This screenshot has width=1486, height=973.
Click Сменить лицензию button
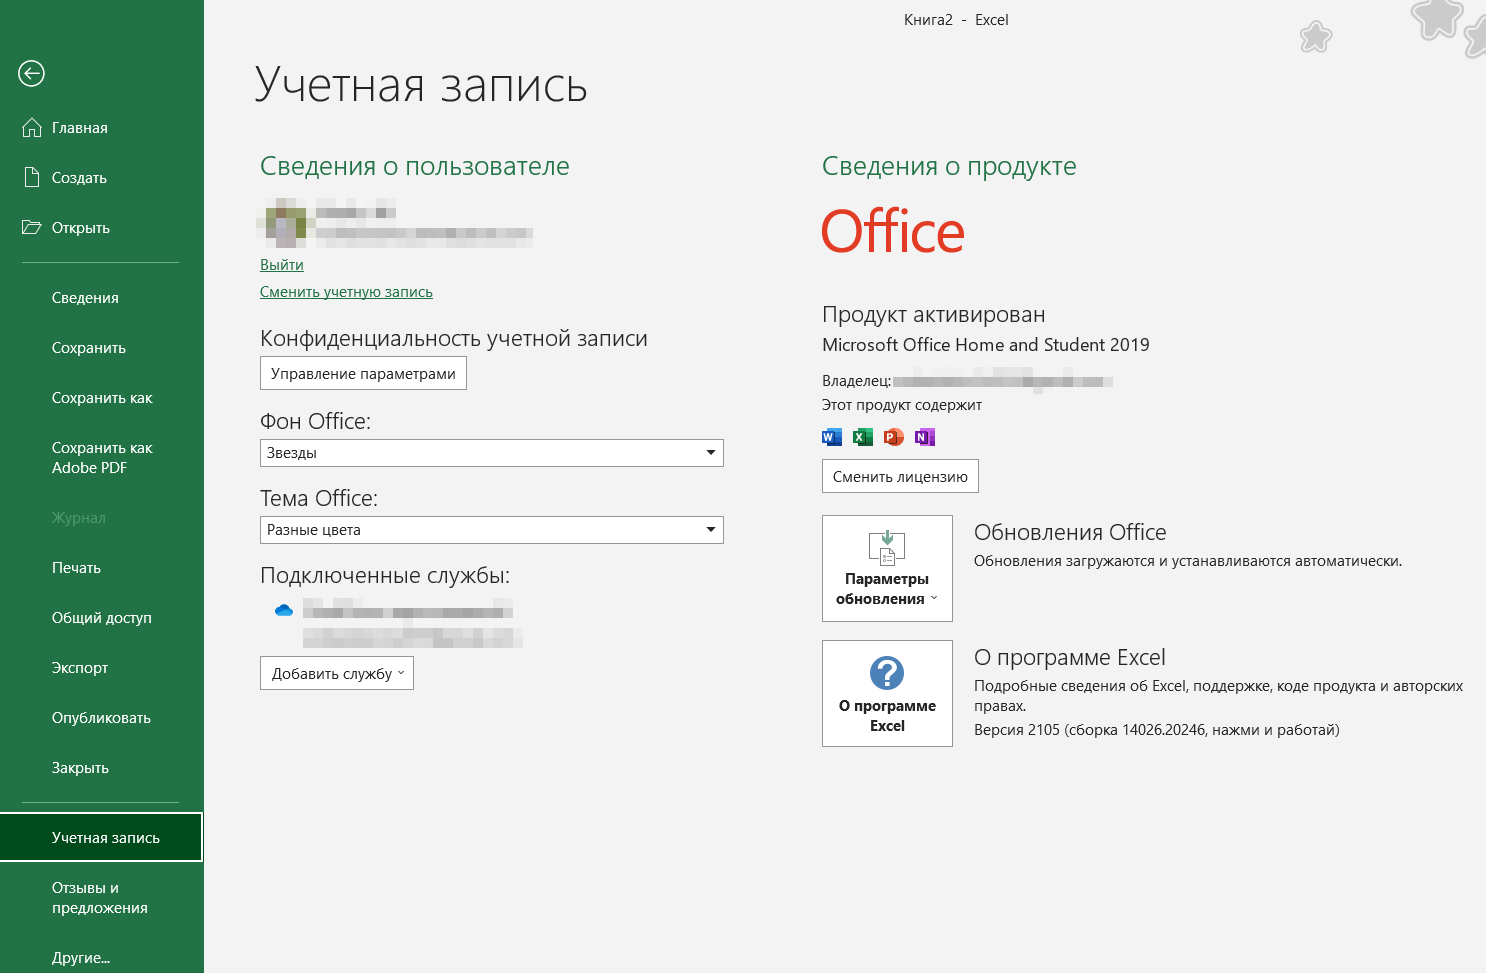(x=900, y=476)
